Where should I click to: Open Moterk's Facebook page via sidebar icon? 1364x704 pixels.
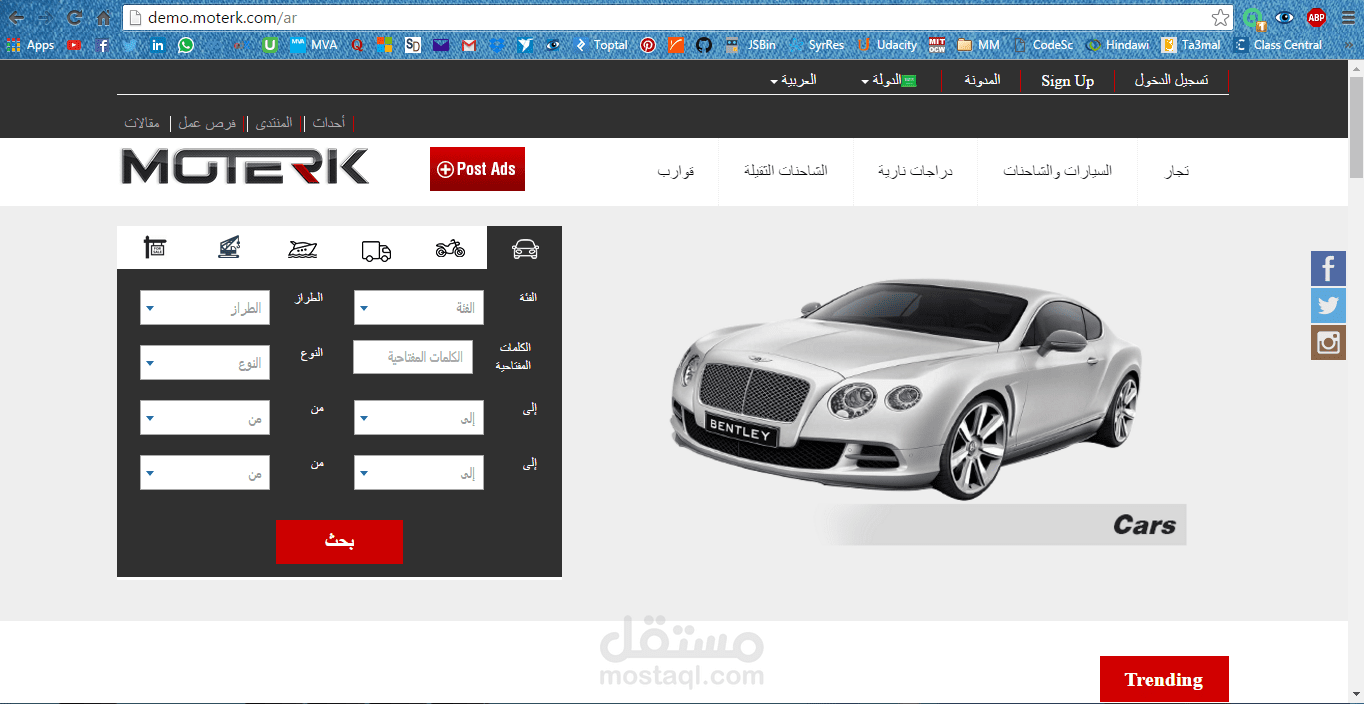click(1328, 268)
